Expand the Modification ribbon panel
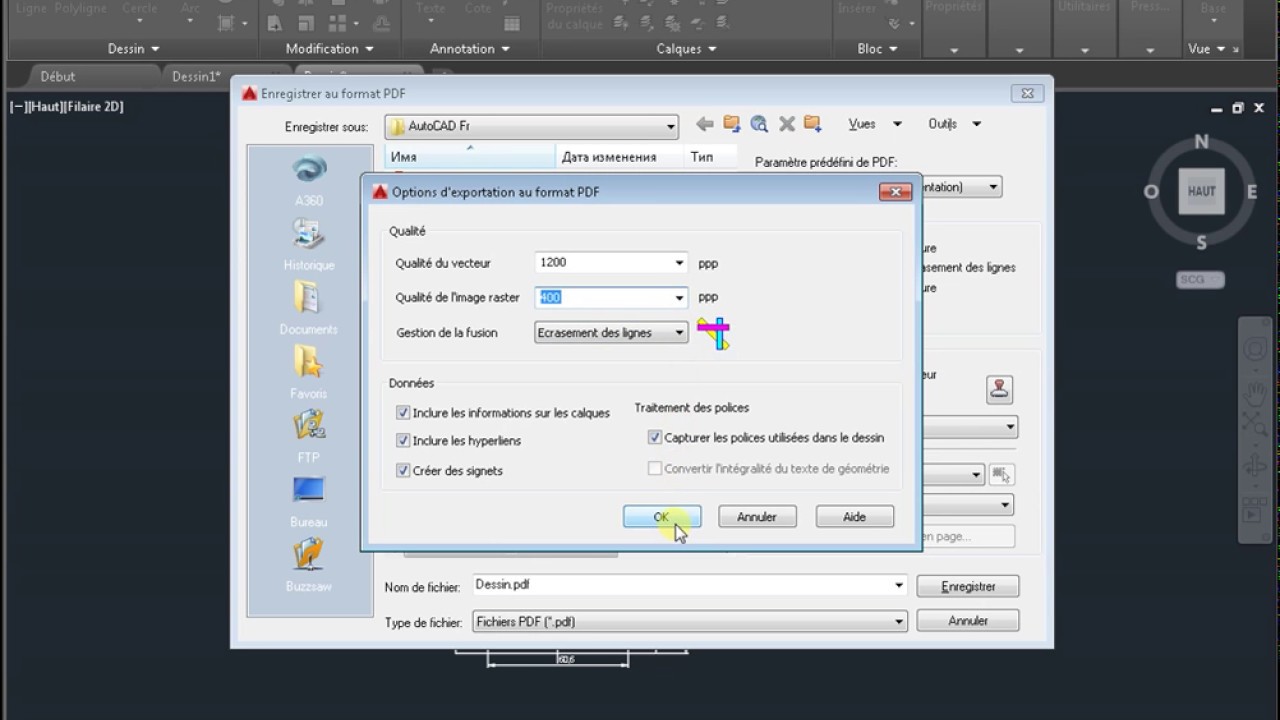This screenshot has width=1280, height=720. point(329,48)
